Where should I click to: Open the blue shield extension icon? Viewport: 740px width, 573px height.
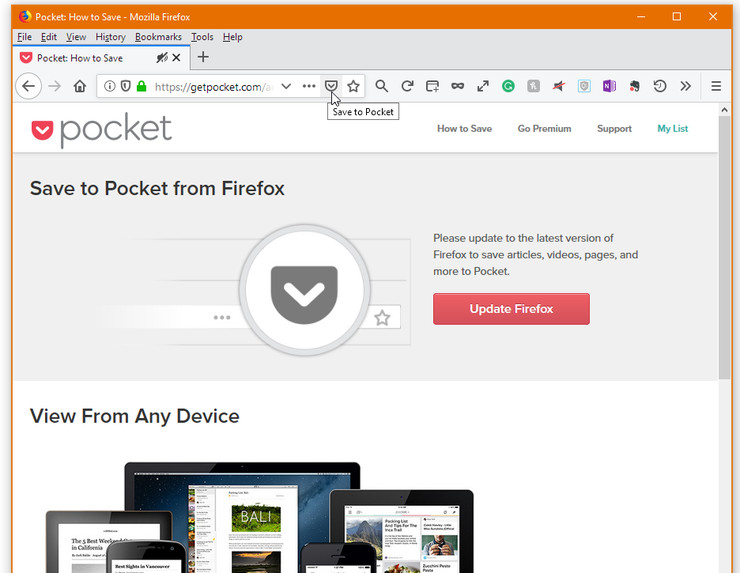pyautogui.click(x=584, y=86)
